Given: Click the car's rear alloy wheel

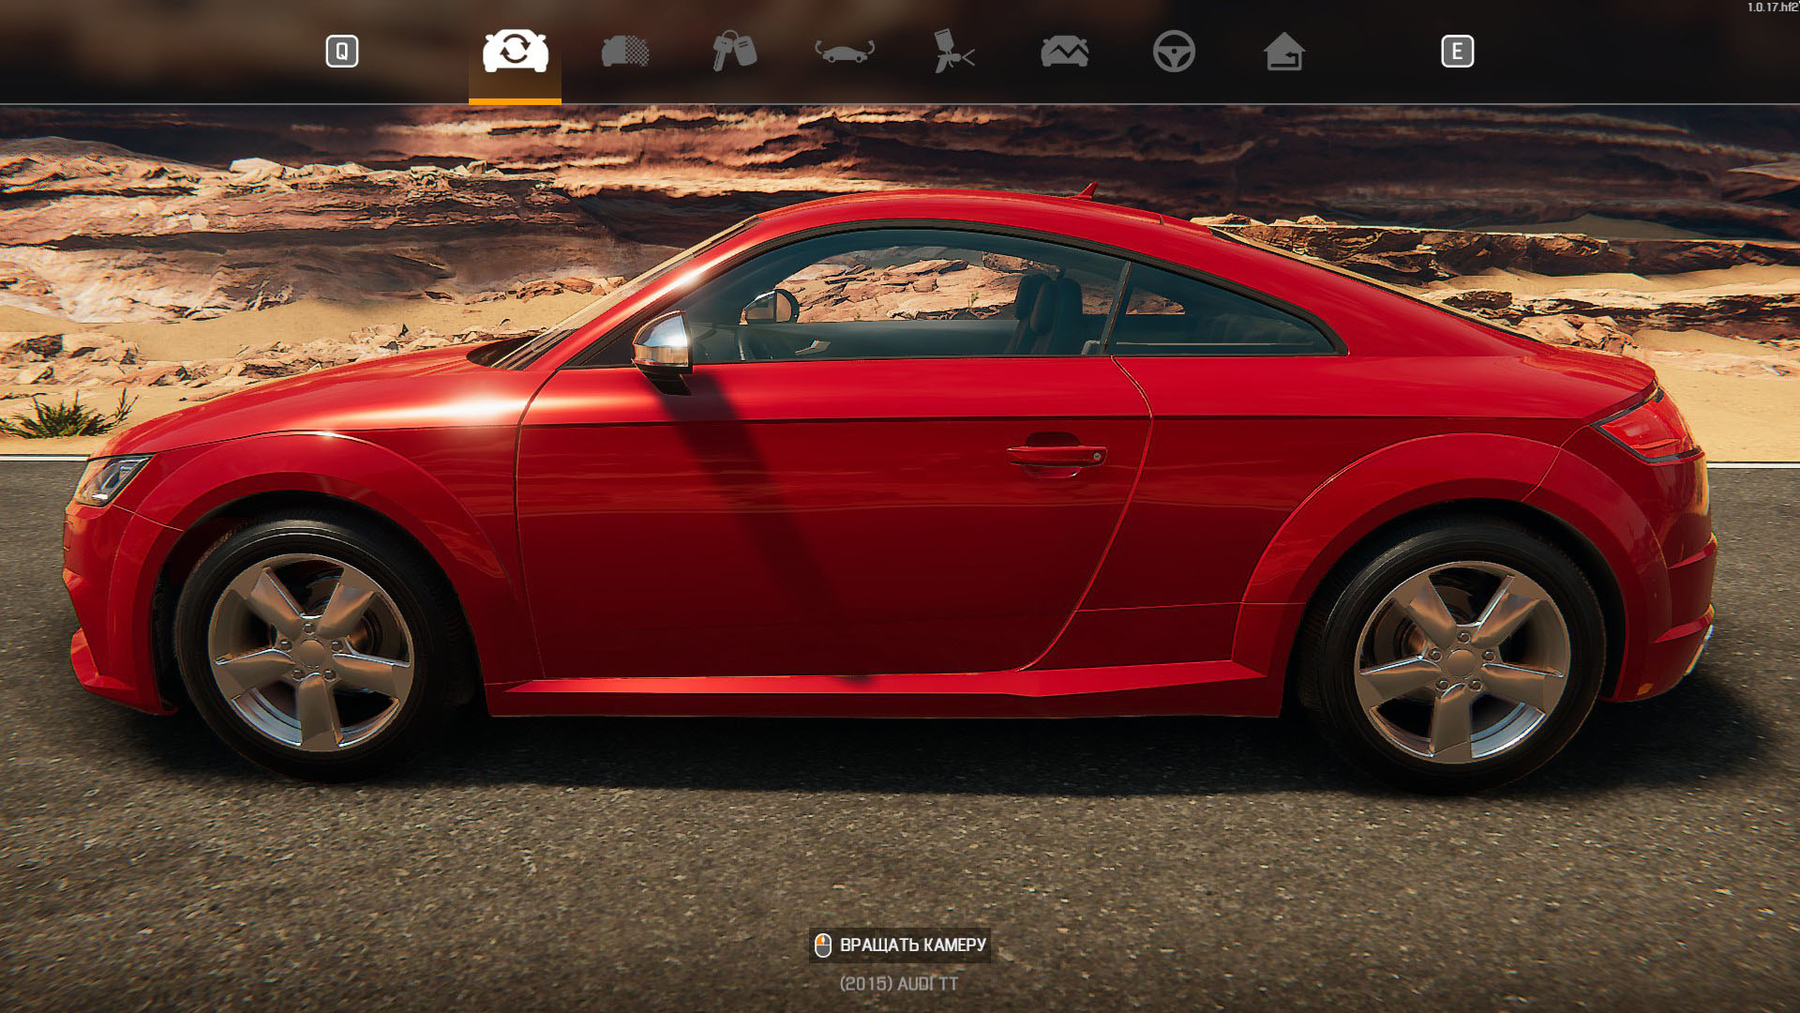Looking at the screenshot, I should (x=1461, y=662).
